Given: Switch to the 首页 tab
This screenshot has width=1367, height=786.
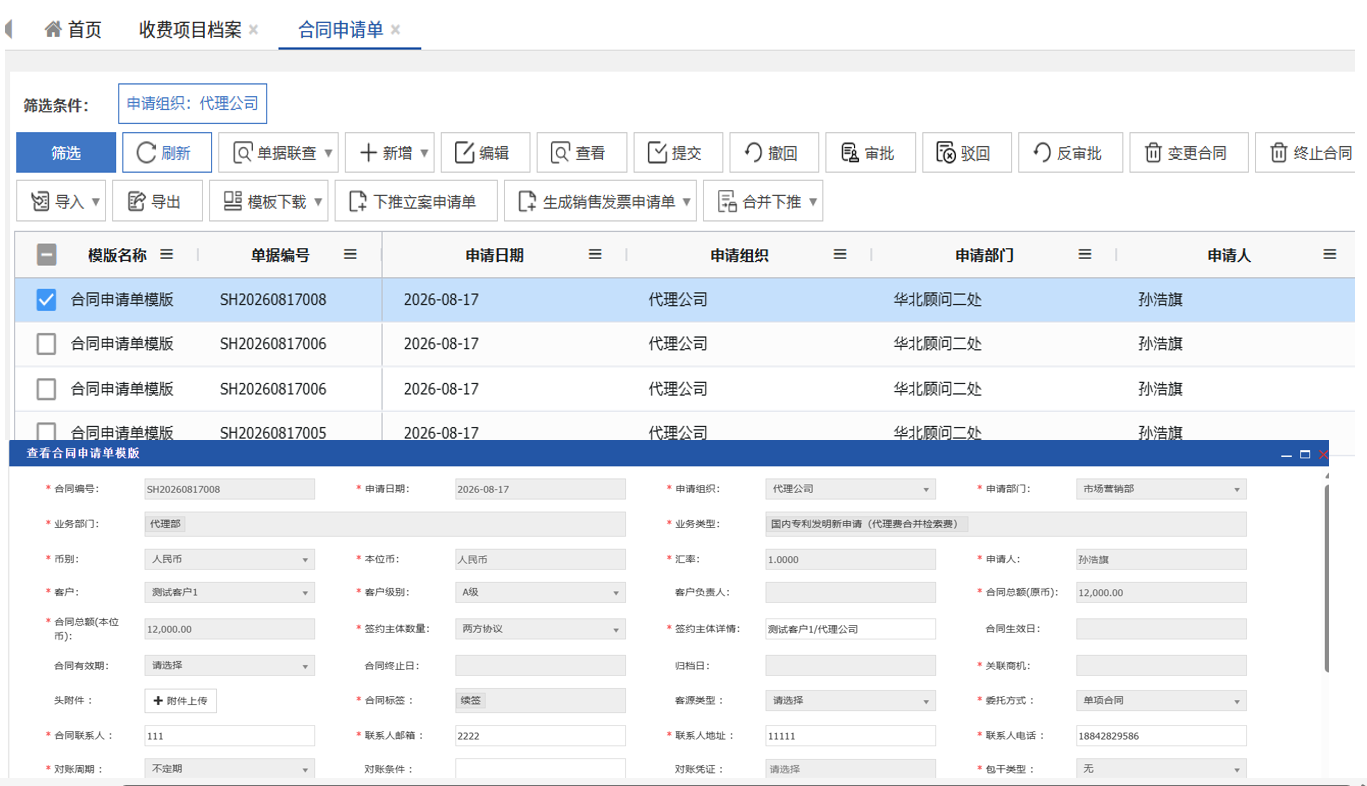Looking at the screenshot, I should [x=73, y=30].
